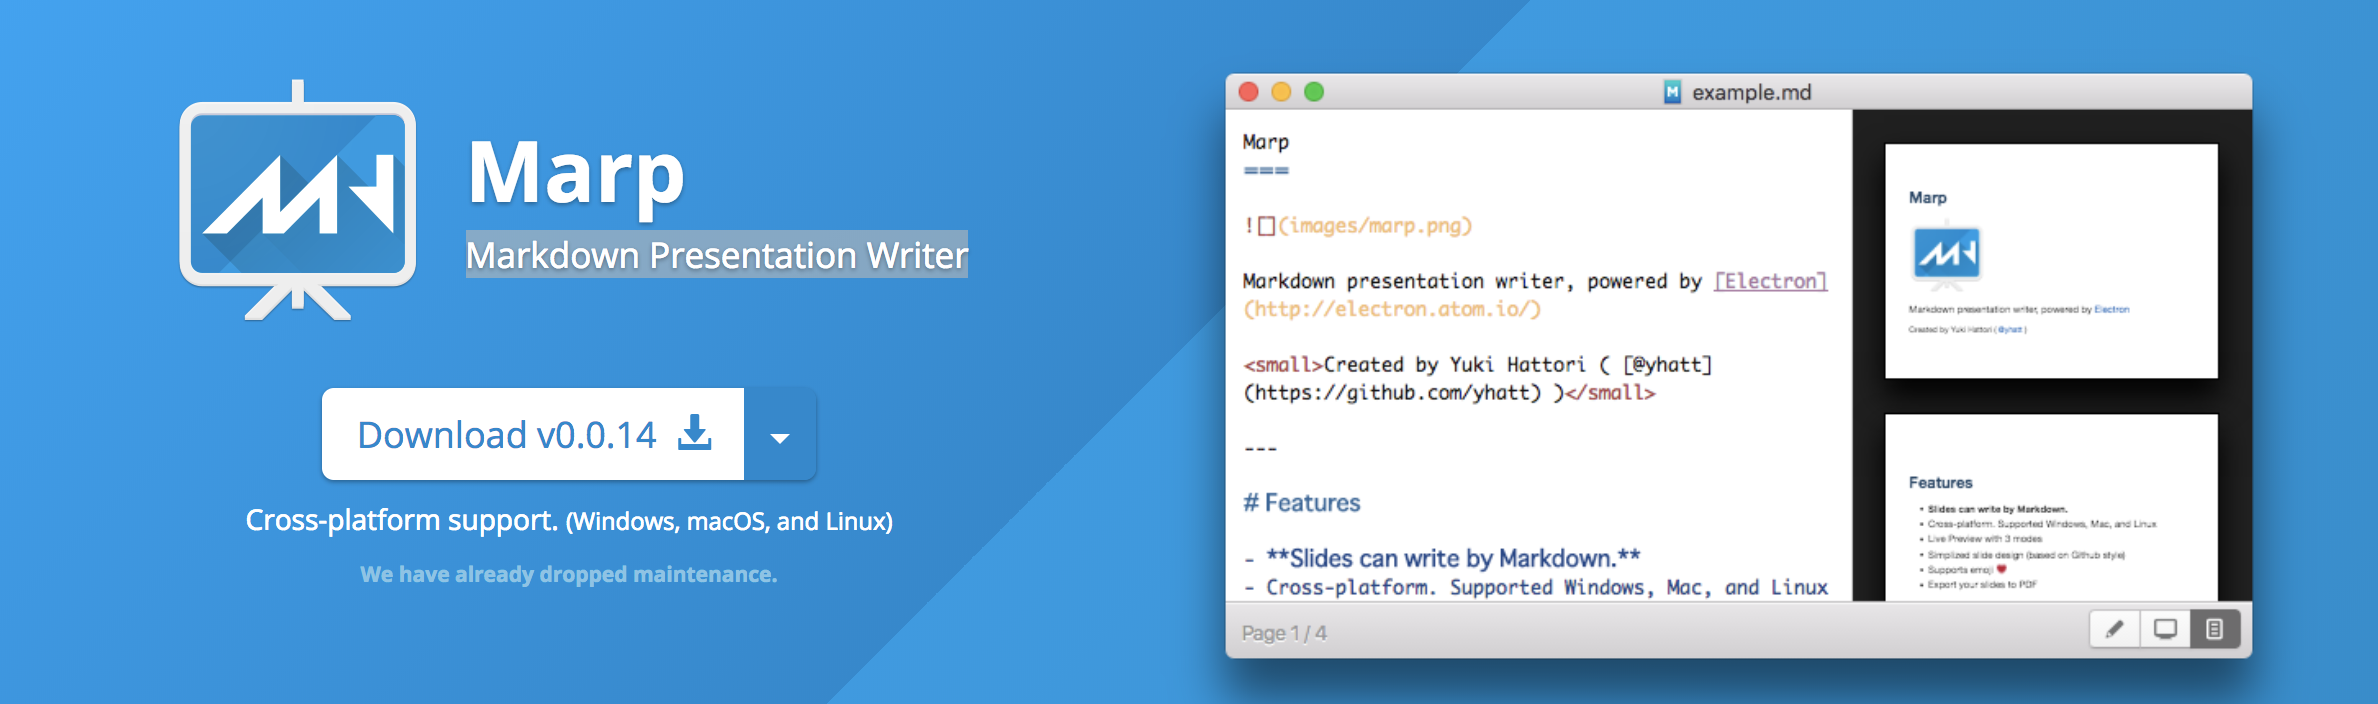This screenshot has width=2378, height=704.
Task: Click the Download v0.0.14 button
Action: 533,434
